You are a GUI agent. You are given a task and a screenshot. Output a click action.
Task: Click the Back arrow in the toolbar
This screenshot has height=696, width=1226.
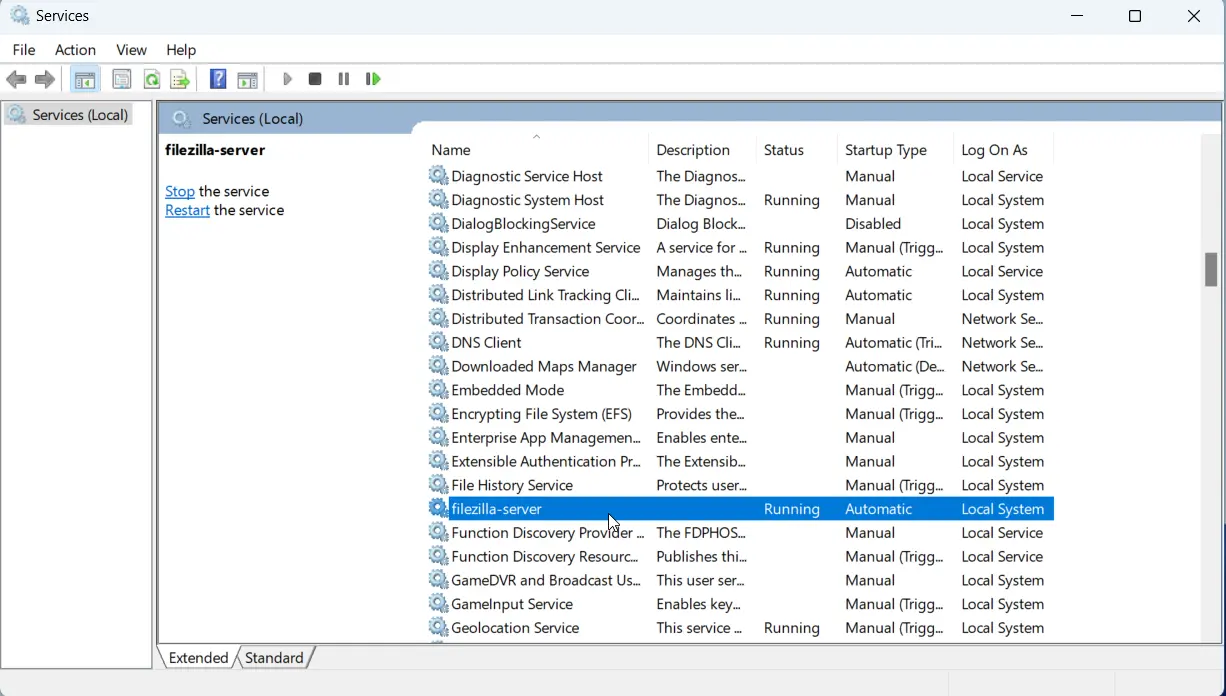coord(16,79)
